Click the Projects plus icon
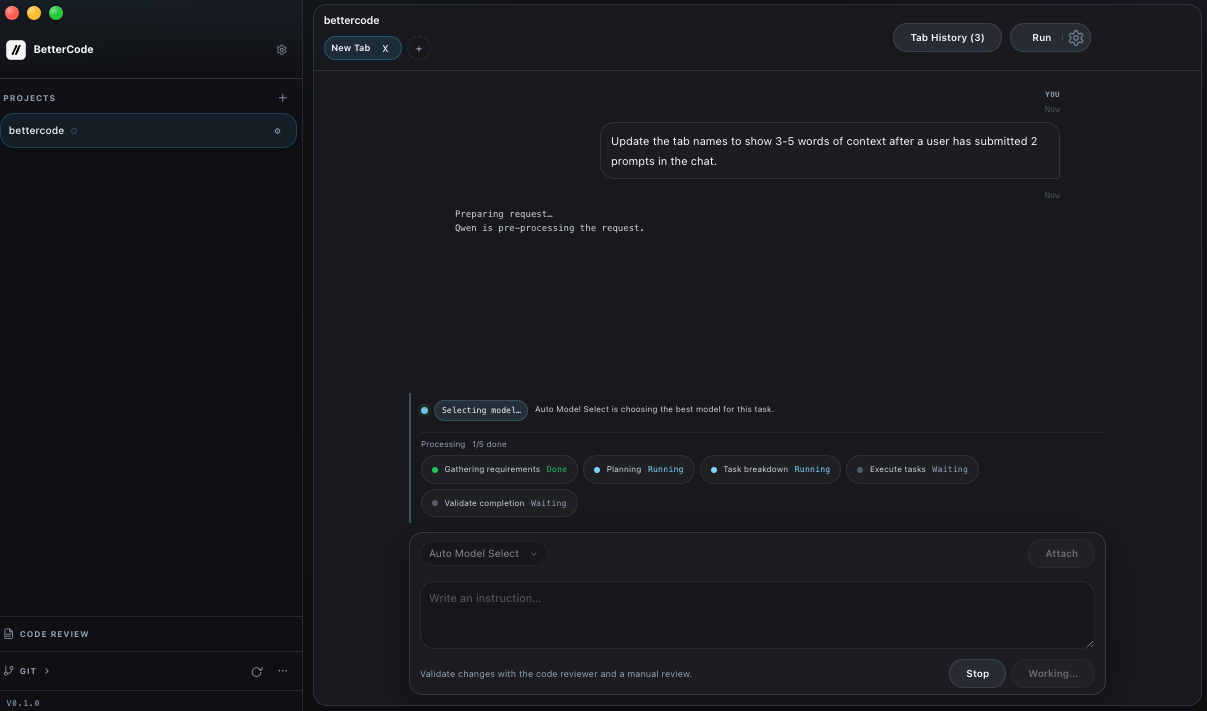Image resolution: width=1207 pixels, height=711 pixels. click(282, 97)
